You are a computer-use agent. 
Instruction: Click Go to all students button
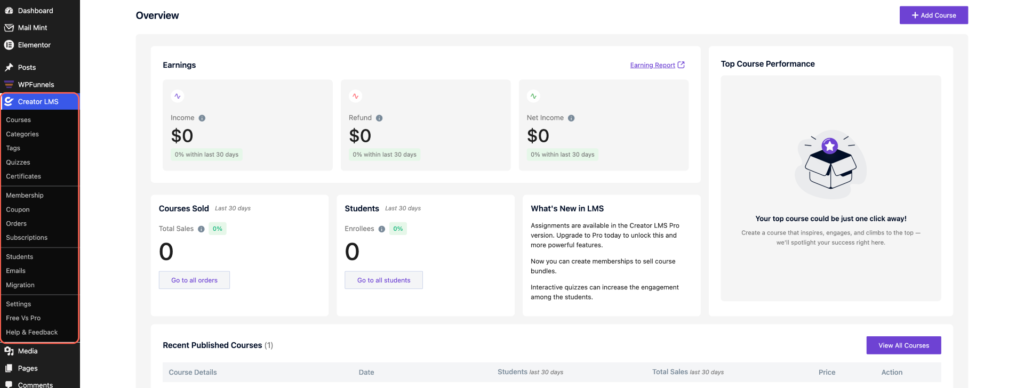383,280
